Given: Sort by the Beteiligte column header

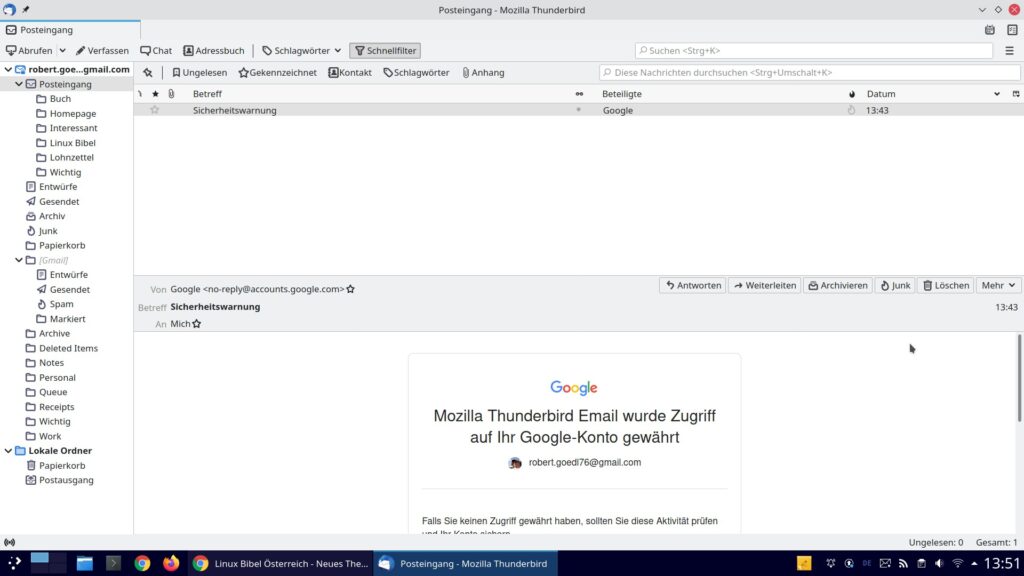Looking at the screenshot, I should (x=722, y=94).
